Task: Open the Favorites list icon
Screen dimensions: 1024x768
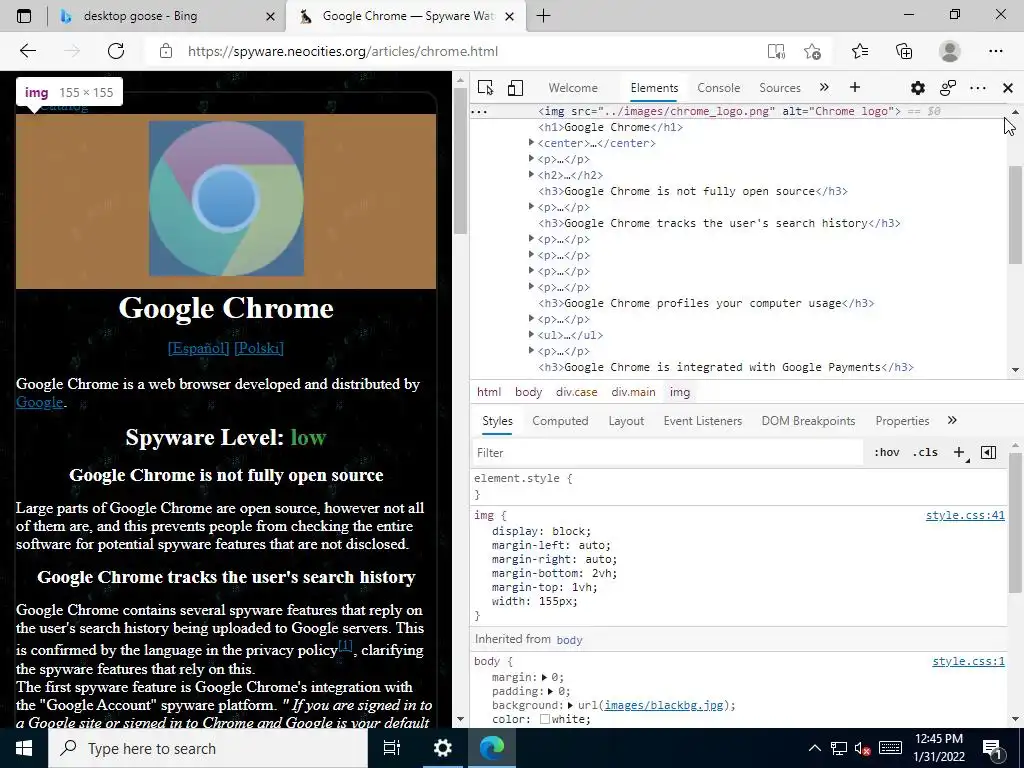Action: pos(860,51)
